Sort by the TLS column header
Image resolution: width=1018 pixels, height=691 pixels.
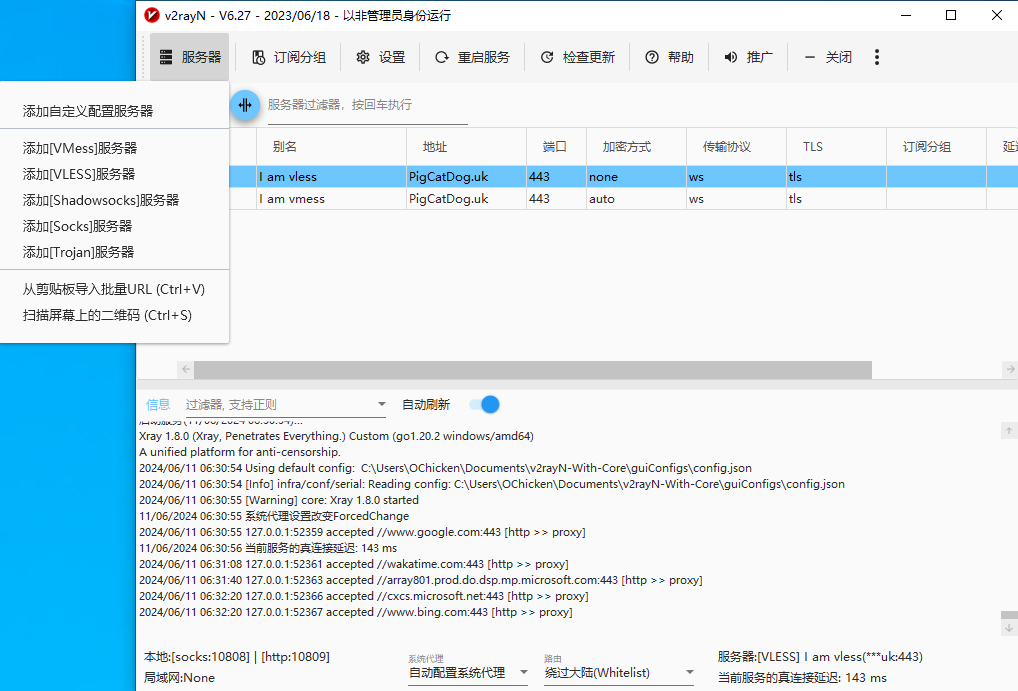click(836, 147)
